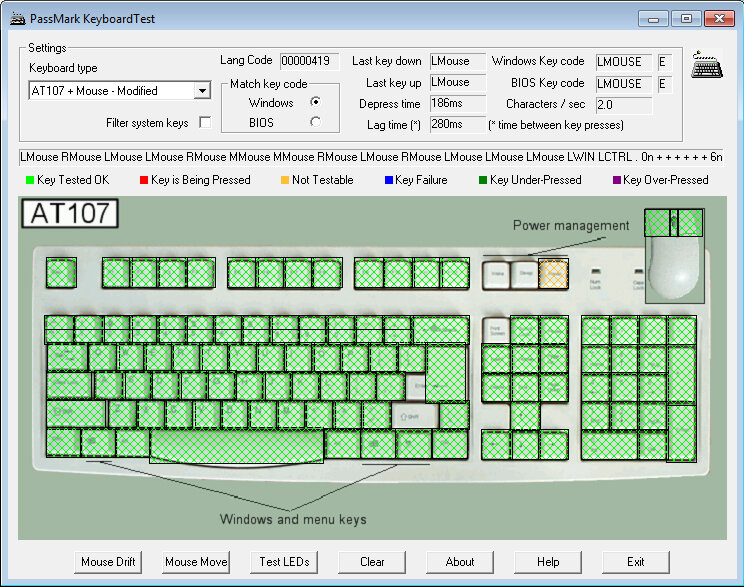
Task: Maximize the KeyboardTest window
Action: point(686,19)
